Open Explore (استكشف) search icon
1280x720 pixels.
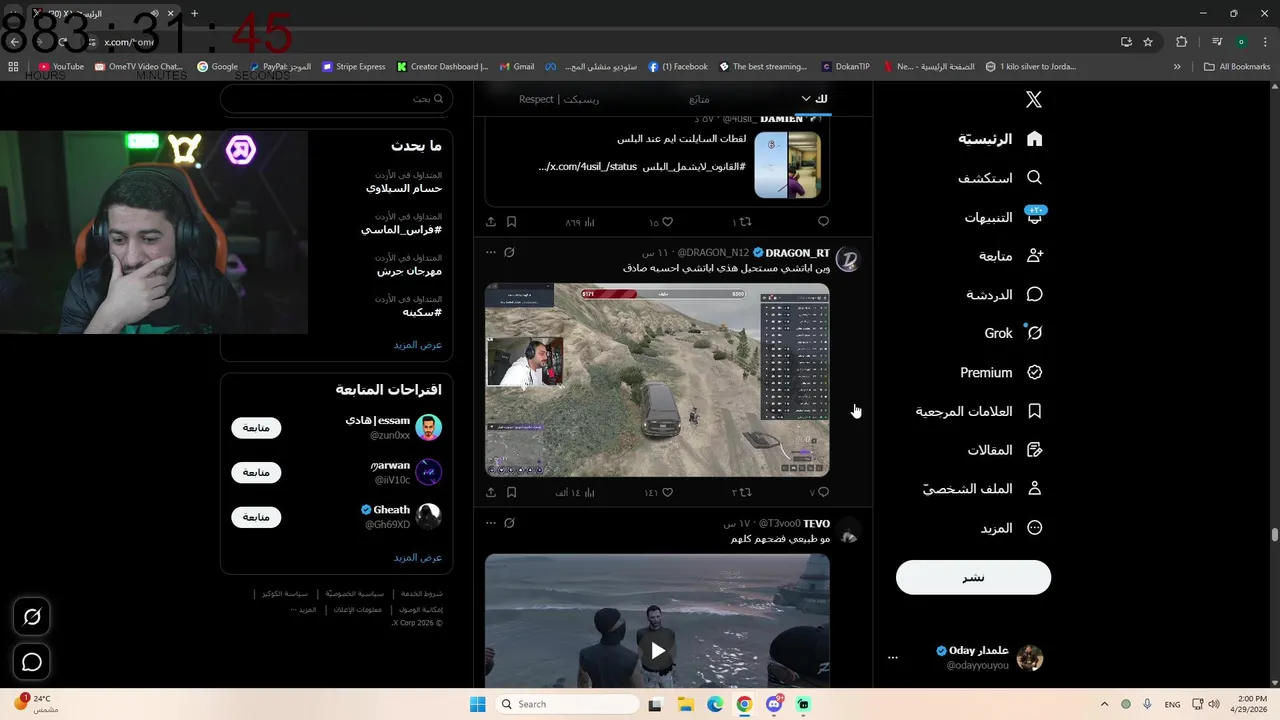coord(1035,178)
